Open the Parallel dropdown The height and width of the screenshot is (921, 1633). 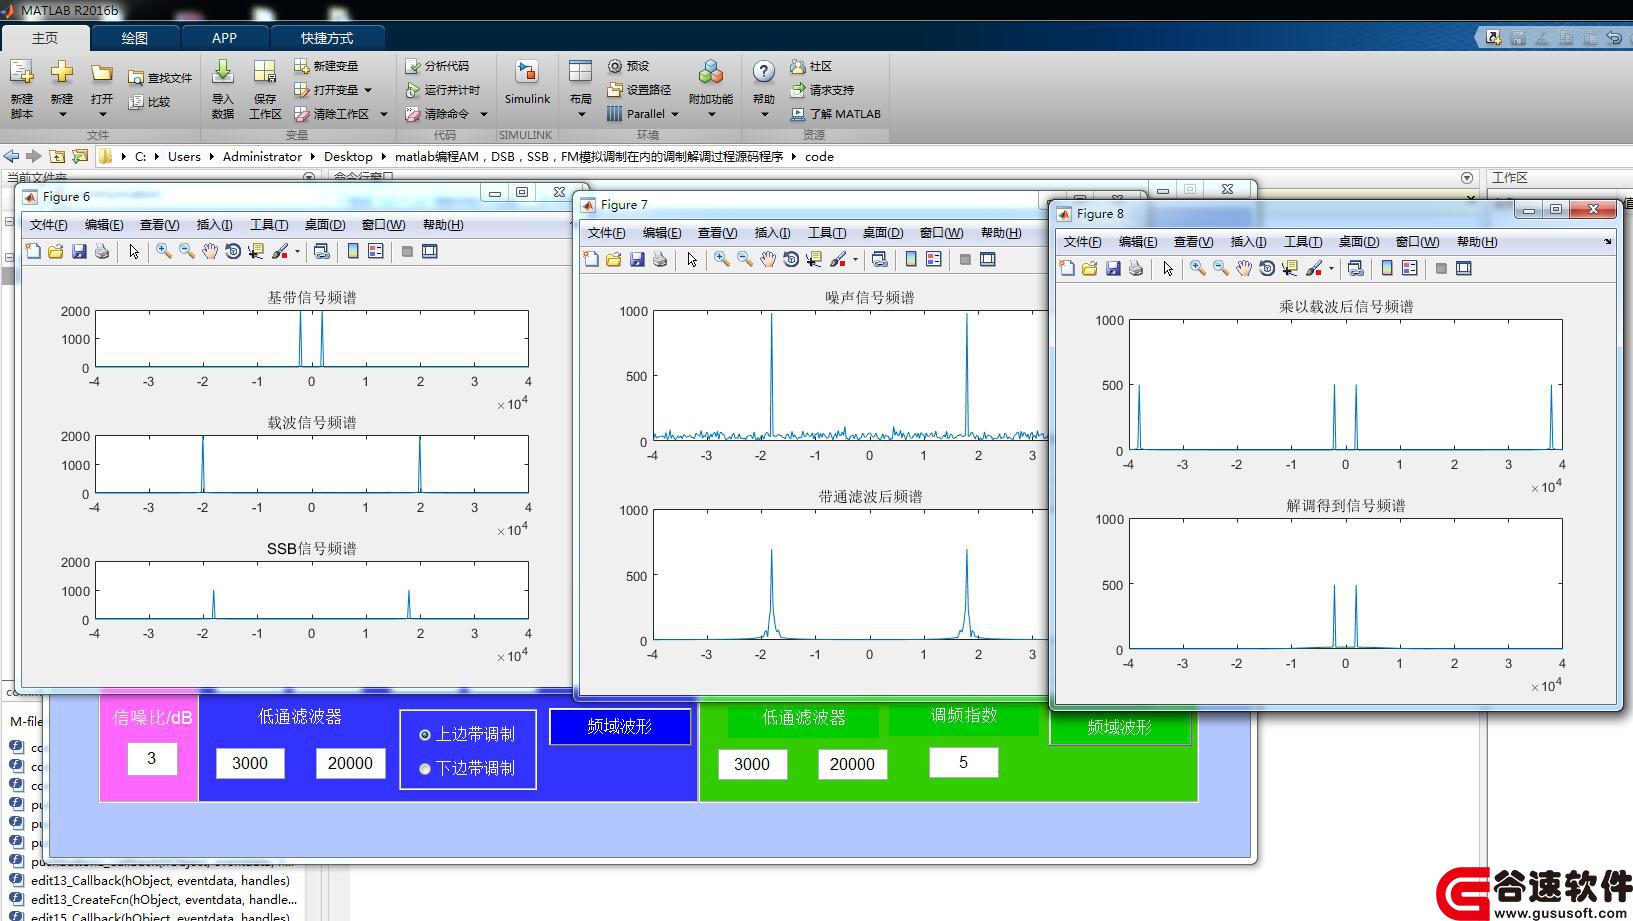(x=675, y=114)
